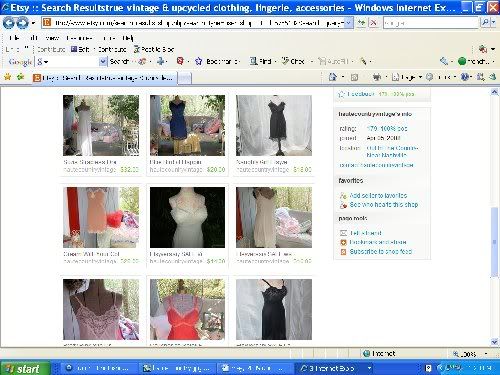This screenshot has height=375, width=500.
Task: Click the seller location link
Action: tap(392, 151)
